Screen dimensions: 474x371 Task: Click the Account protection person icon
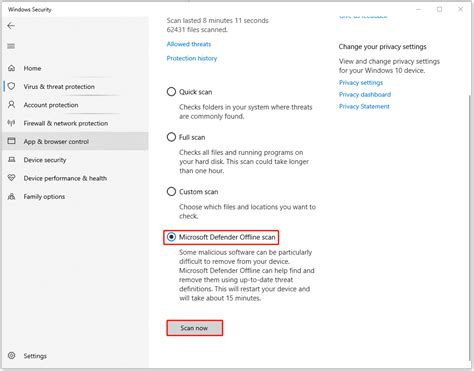coord(11,105)
